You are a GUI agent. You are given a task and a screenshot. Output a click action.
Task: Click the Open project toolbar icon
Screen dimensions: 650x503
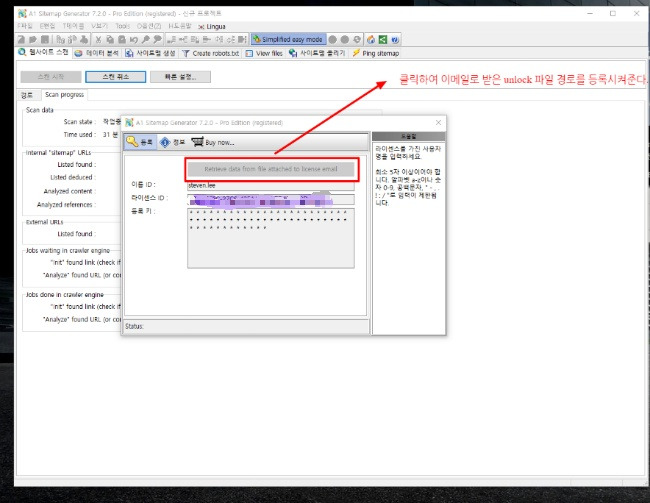coord(33,39)
